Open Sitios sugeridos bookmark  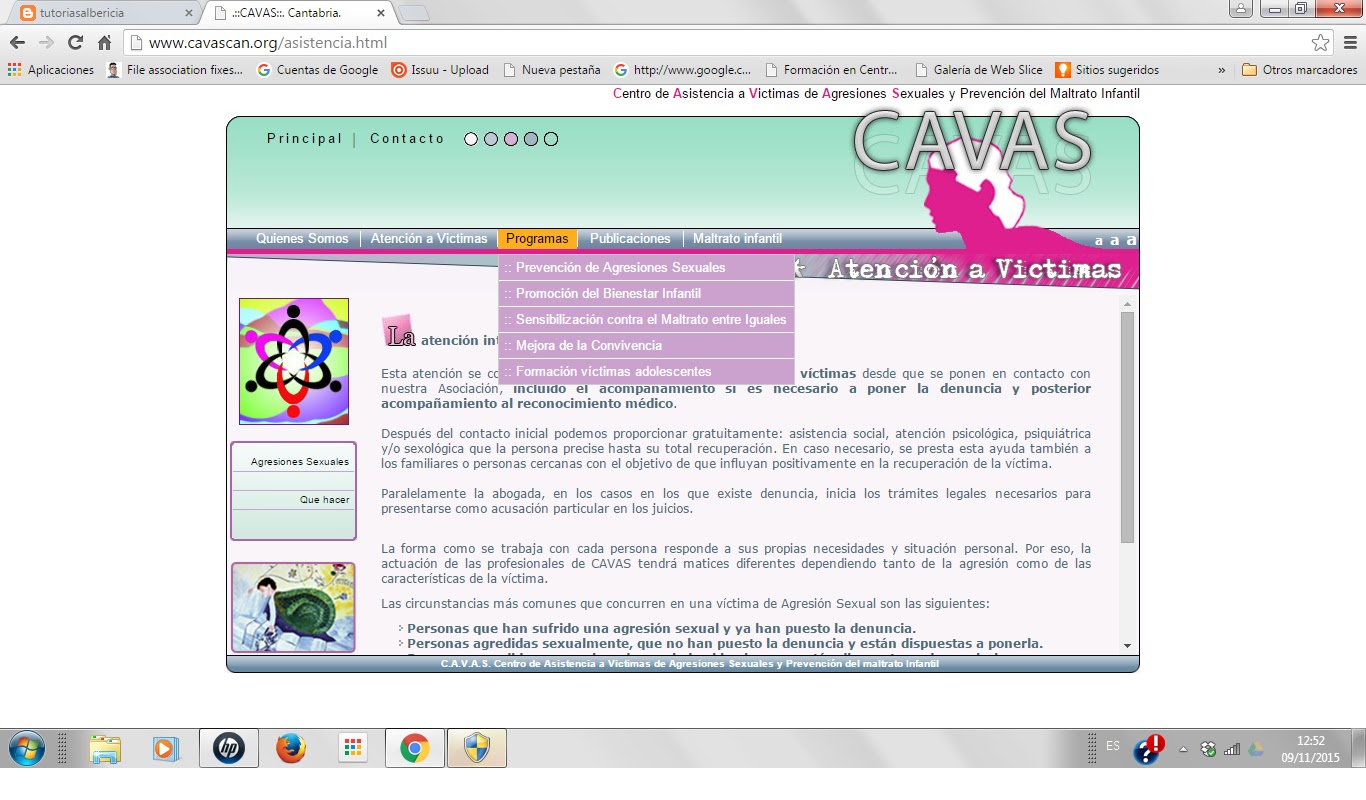coord(1107,70)
